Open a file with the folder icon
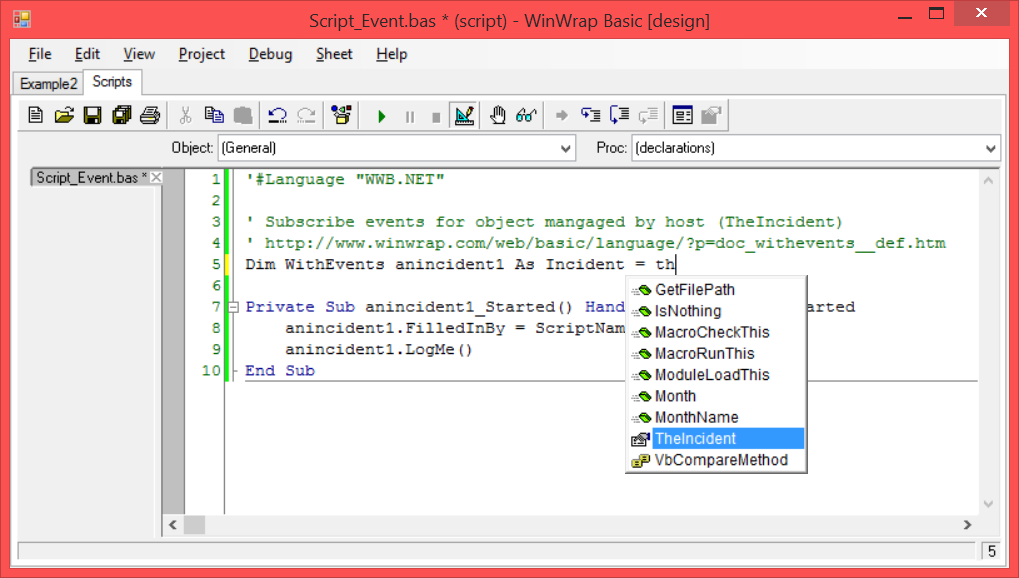Image resolution: width=1019 pixels, height=578 pixels. (64, 116)
